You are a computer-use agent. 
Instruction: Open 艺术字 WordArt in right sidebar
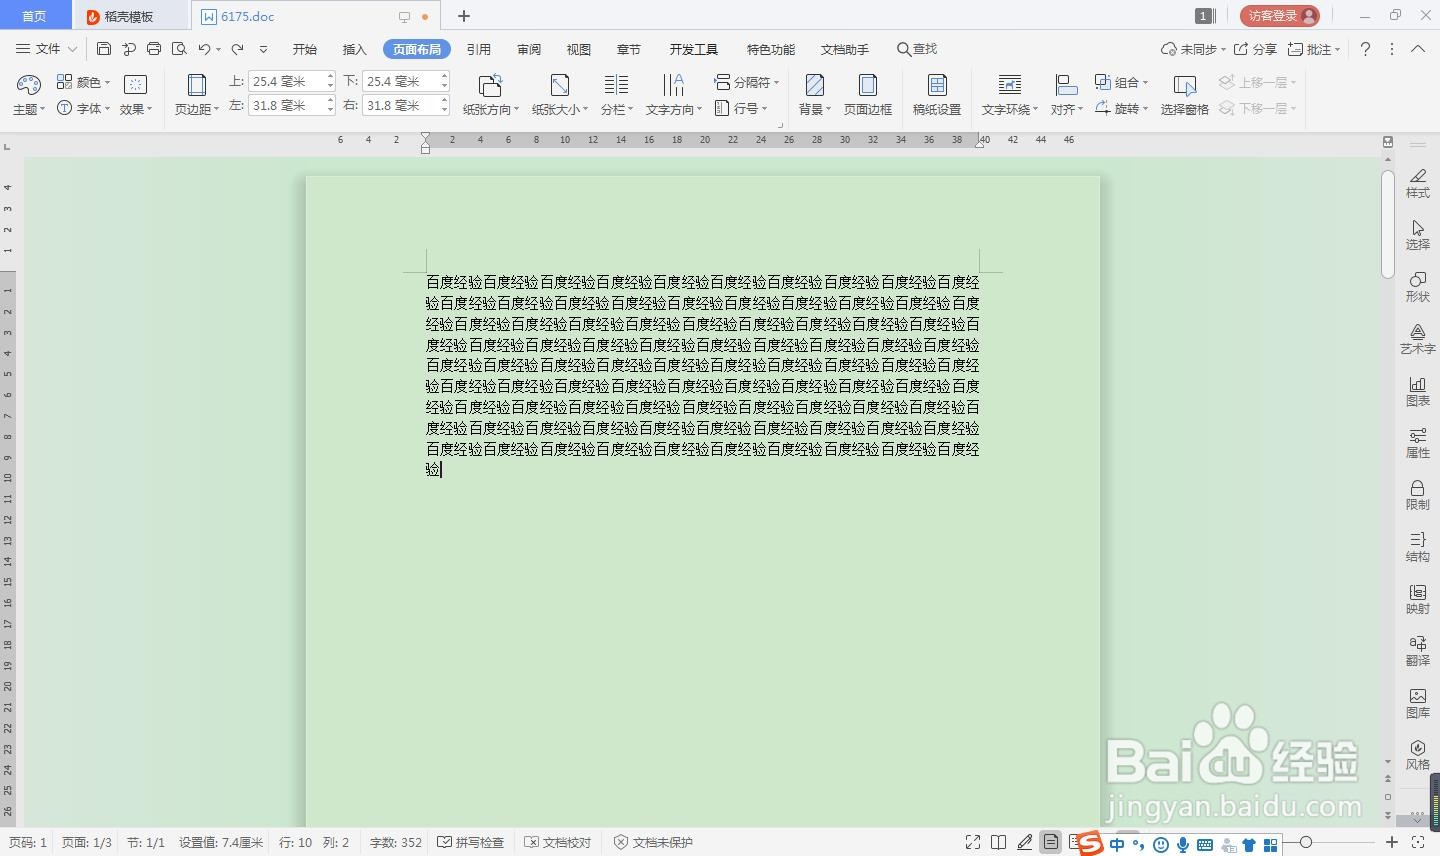coord(1418,339)
